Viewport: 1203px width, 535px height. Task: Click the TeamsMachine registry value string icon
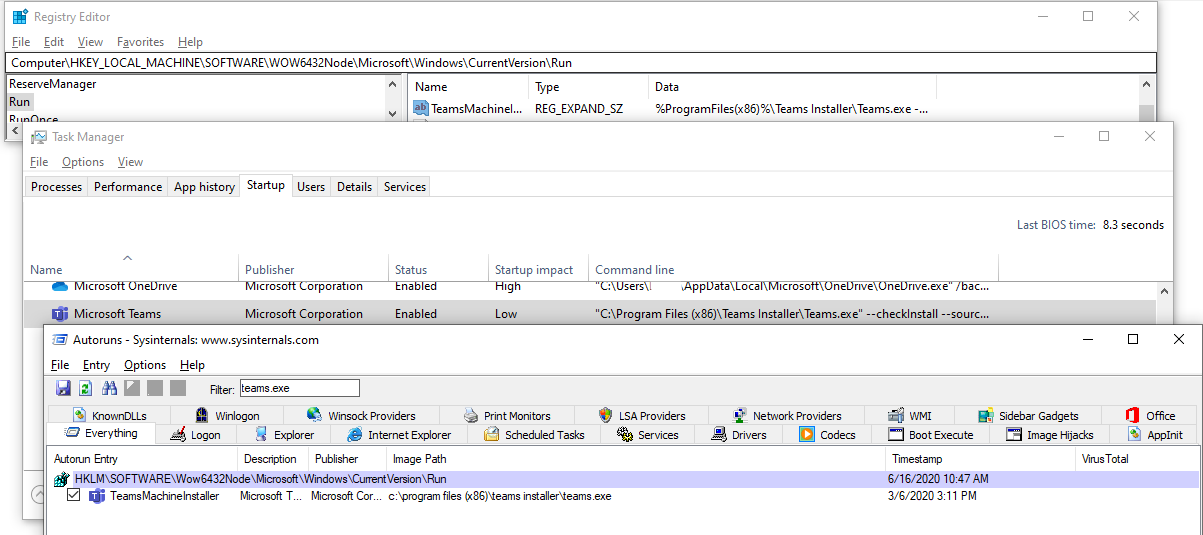[421, 108]
